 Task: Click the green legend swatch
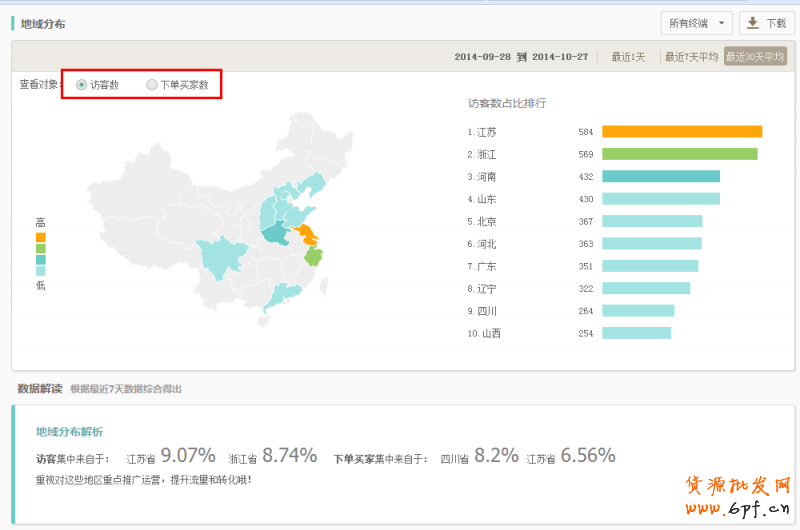point(41,248)
